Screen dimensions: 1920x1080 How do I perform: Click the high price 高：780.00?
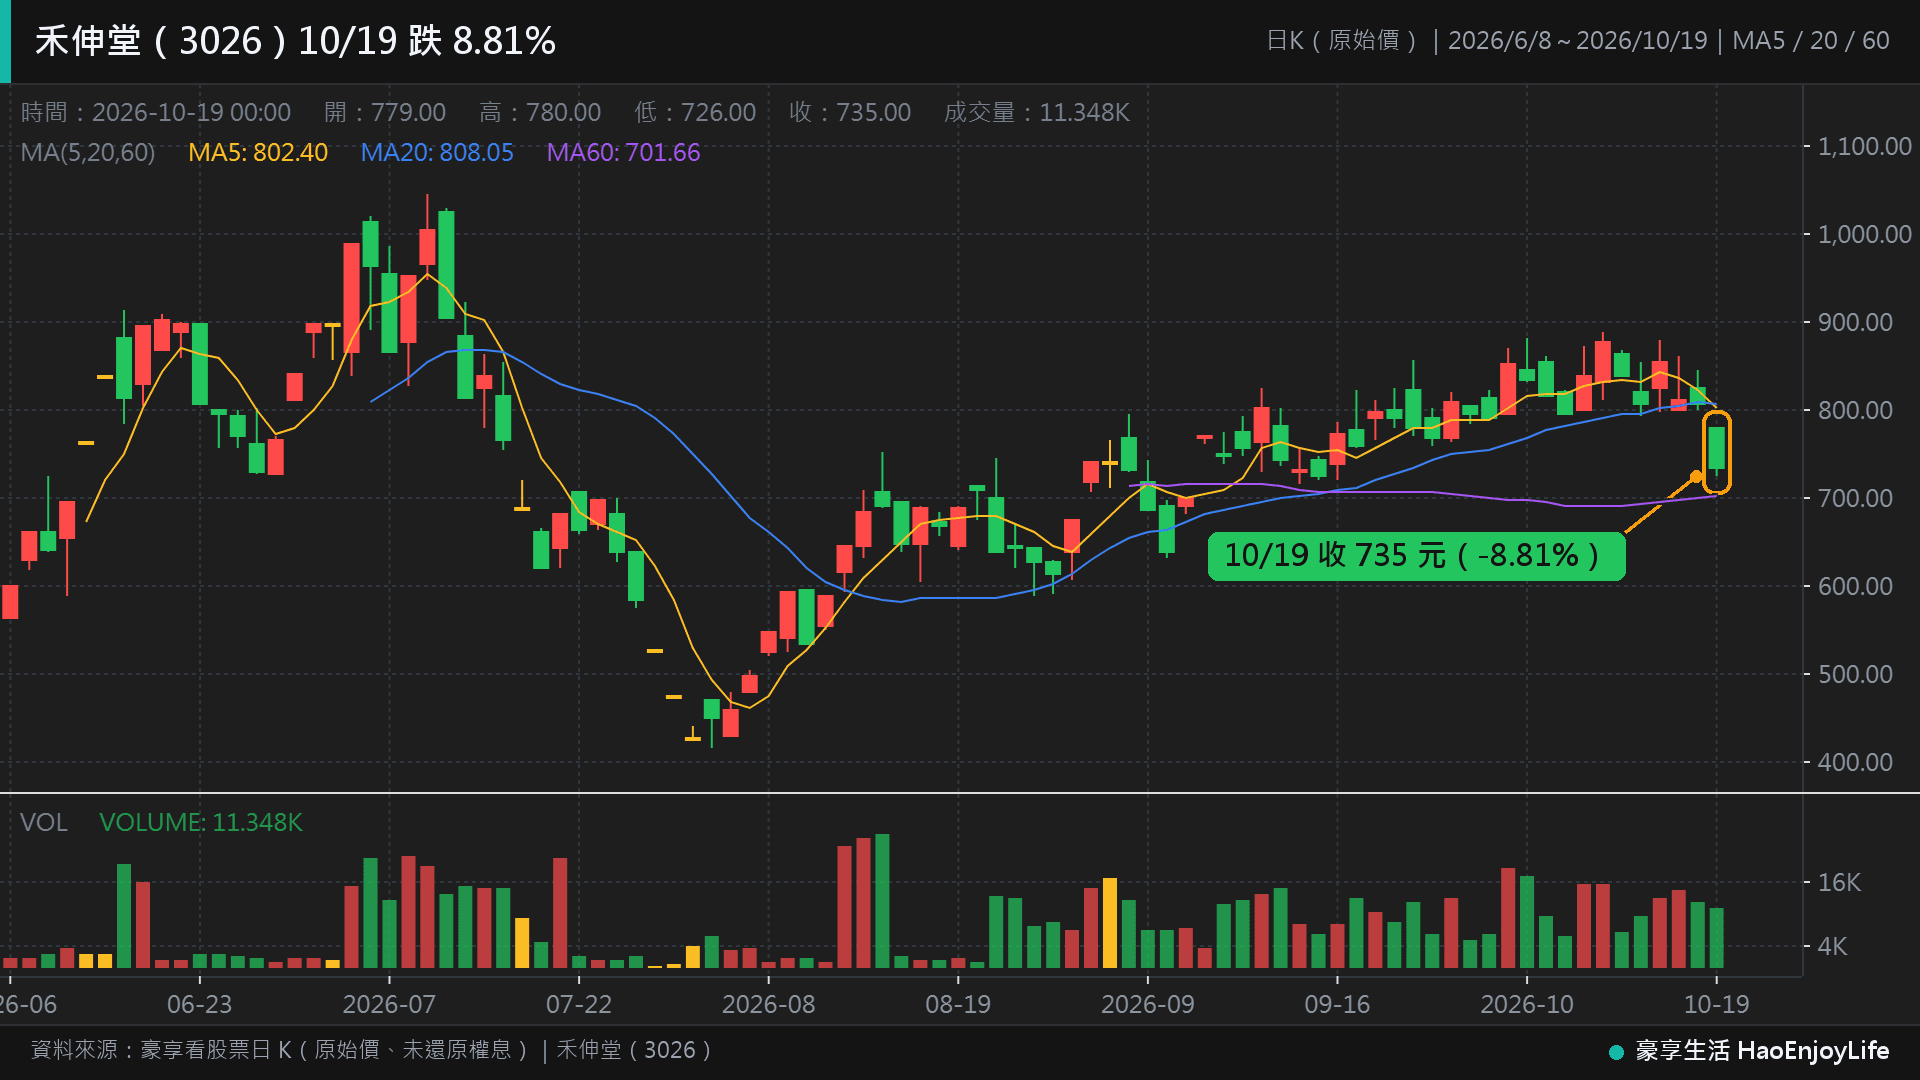click(x=540, y=112)
